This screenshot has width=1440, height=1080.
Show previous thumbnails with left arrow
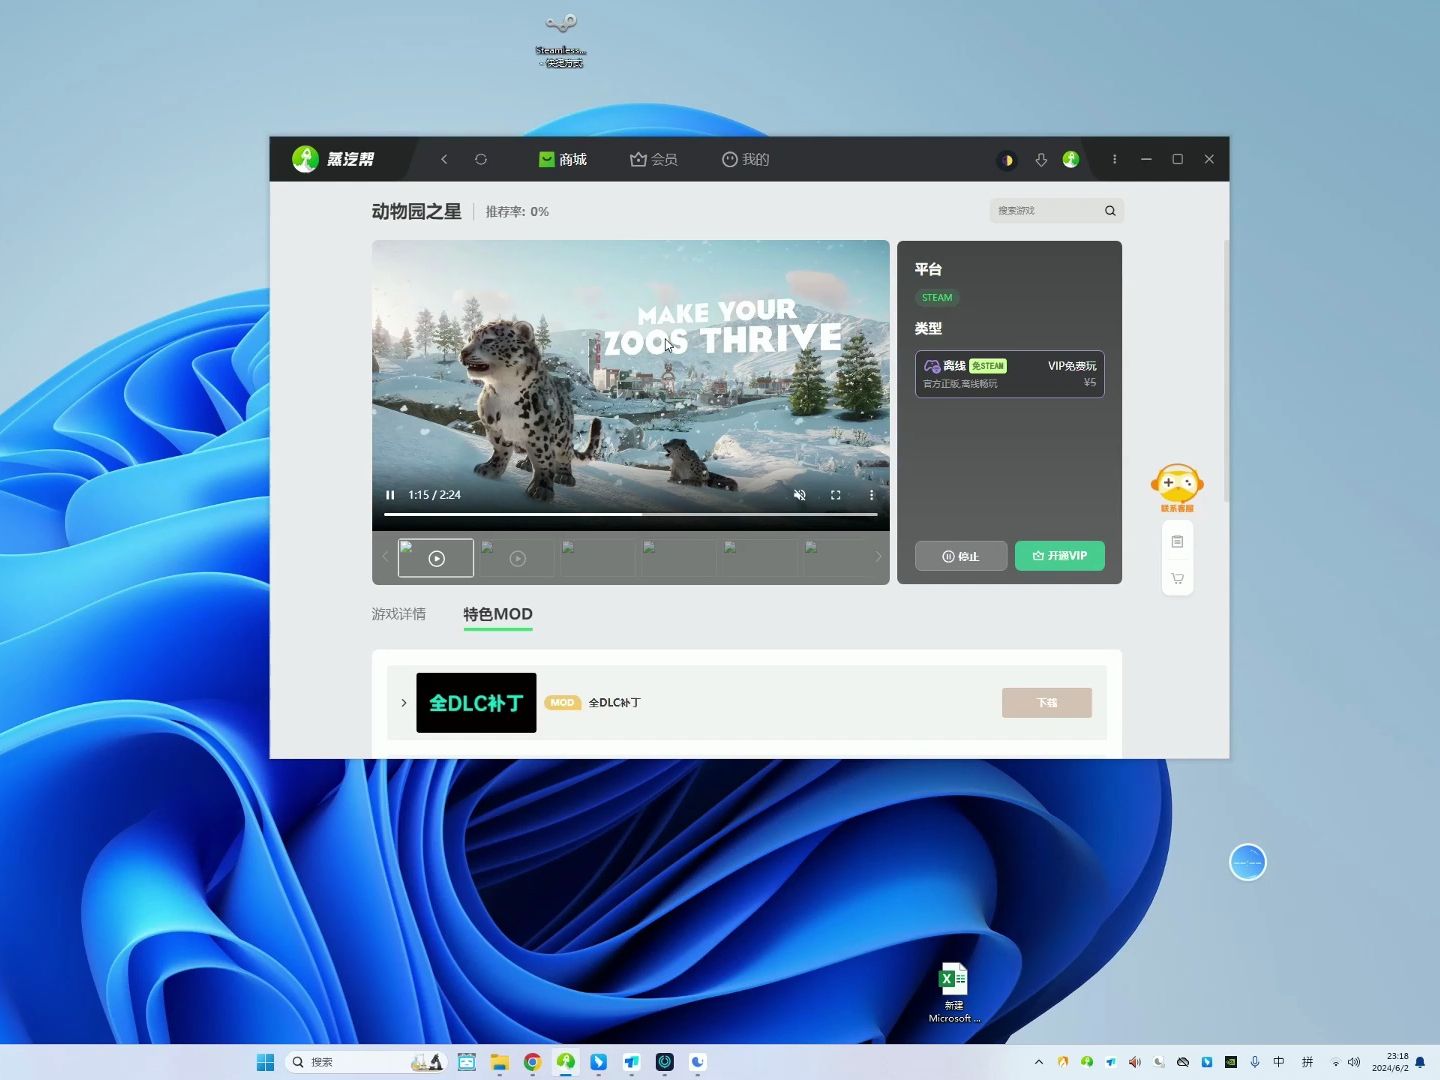pyautogui.click(x=385, y=557)
